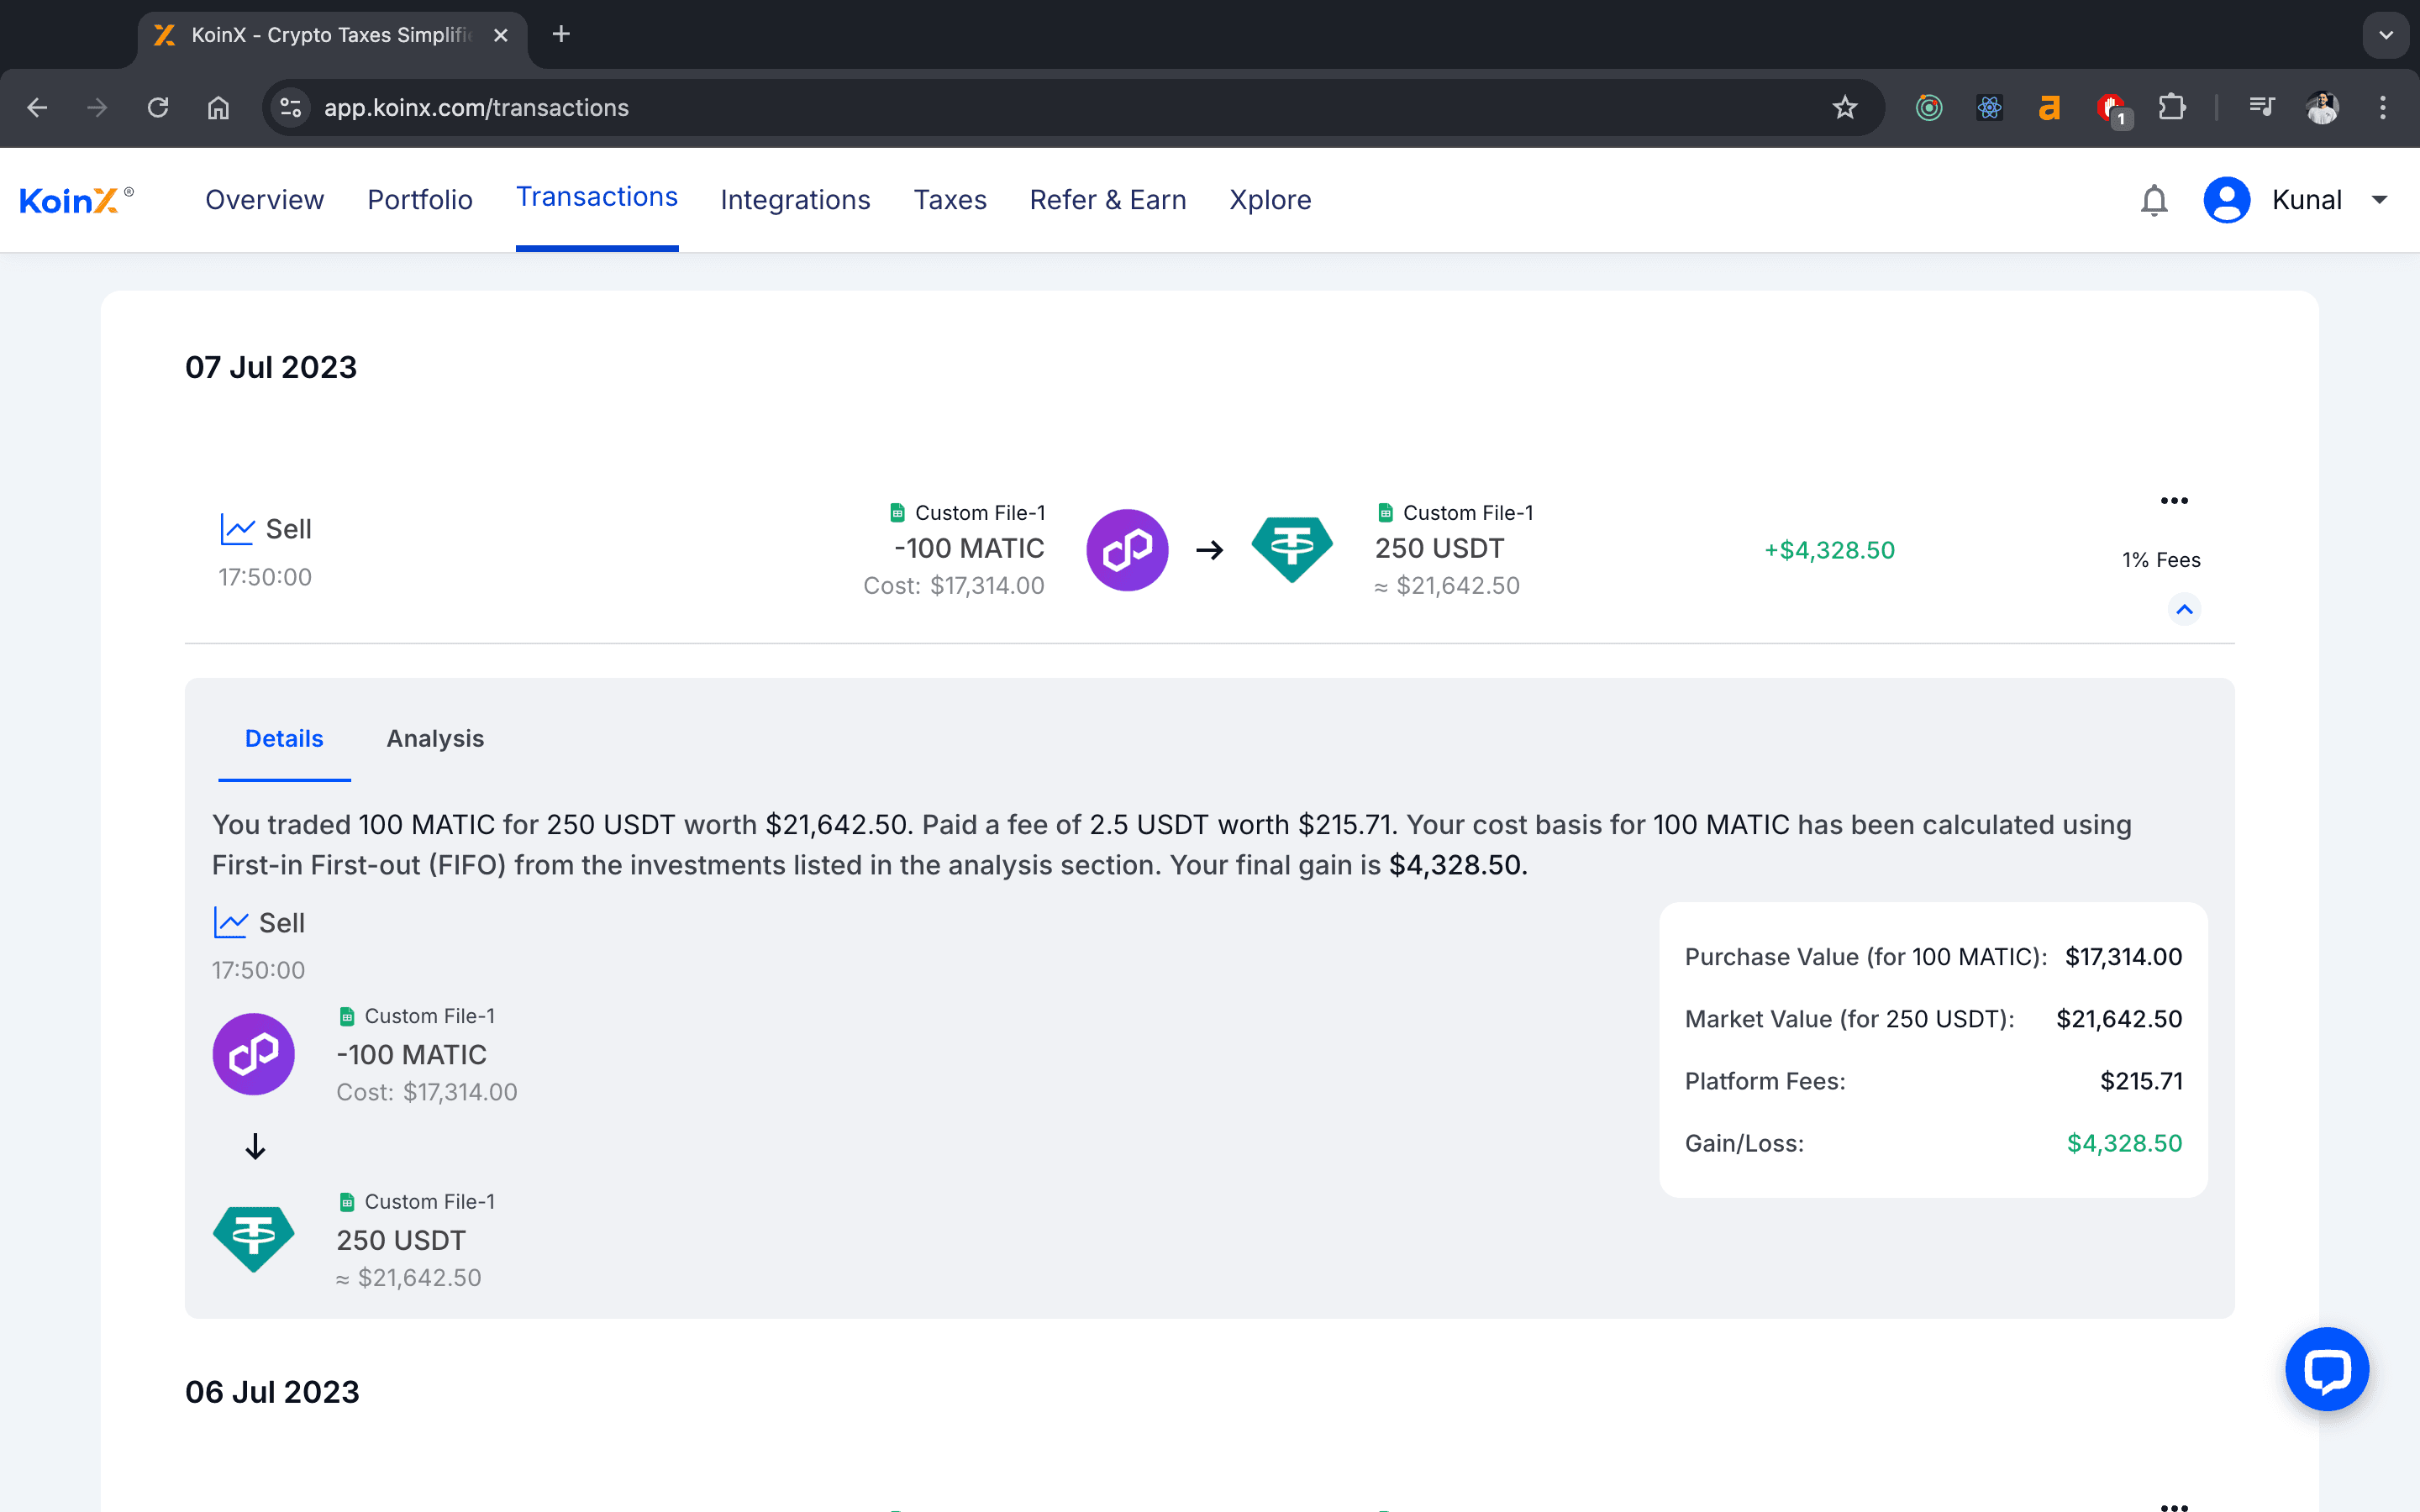Click the address bar URL
This screenshot has height=1512, width=2420.
click(476, 107)
